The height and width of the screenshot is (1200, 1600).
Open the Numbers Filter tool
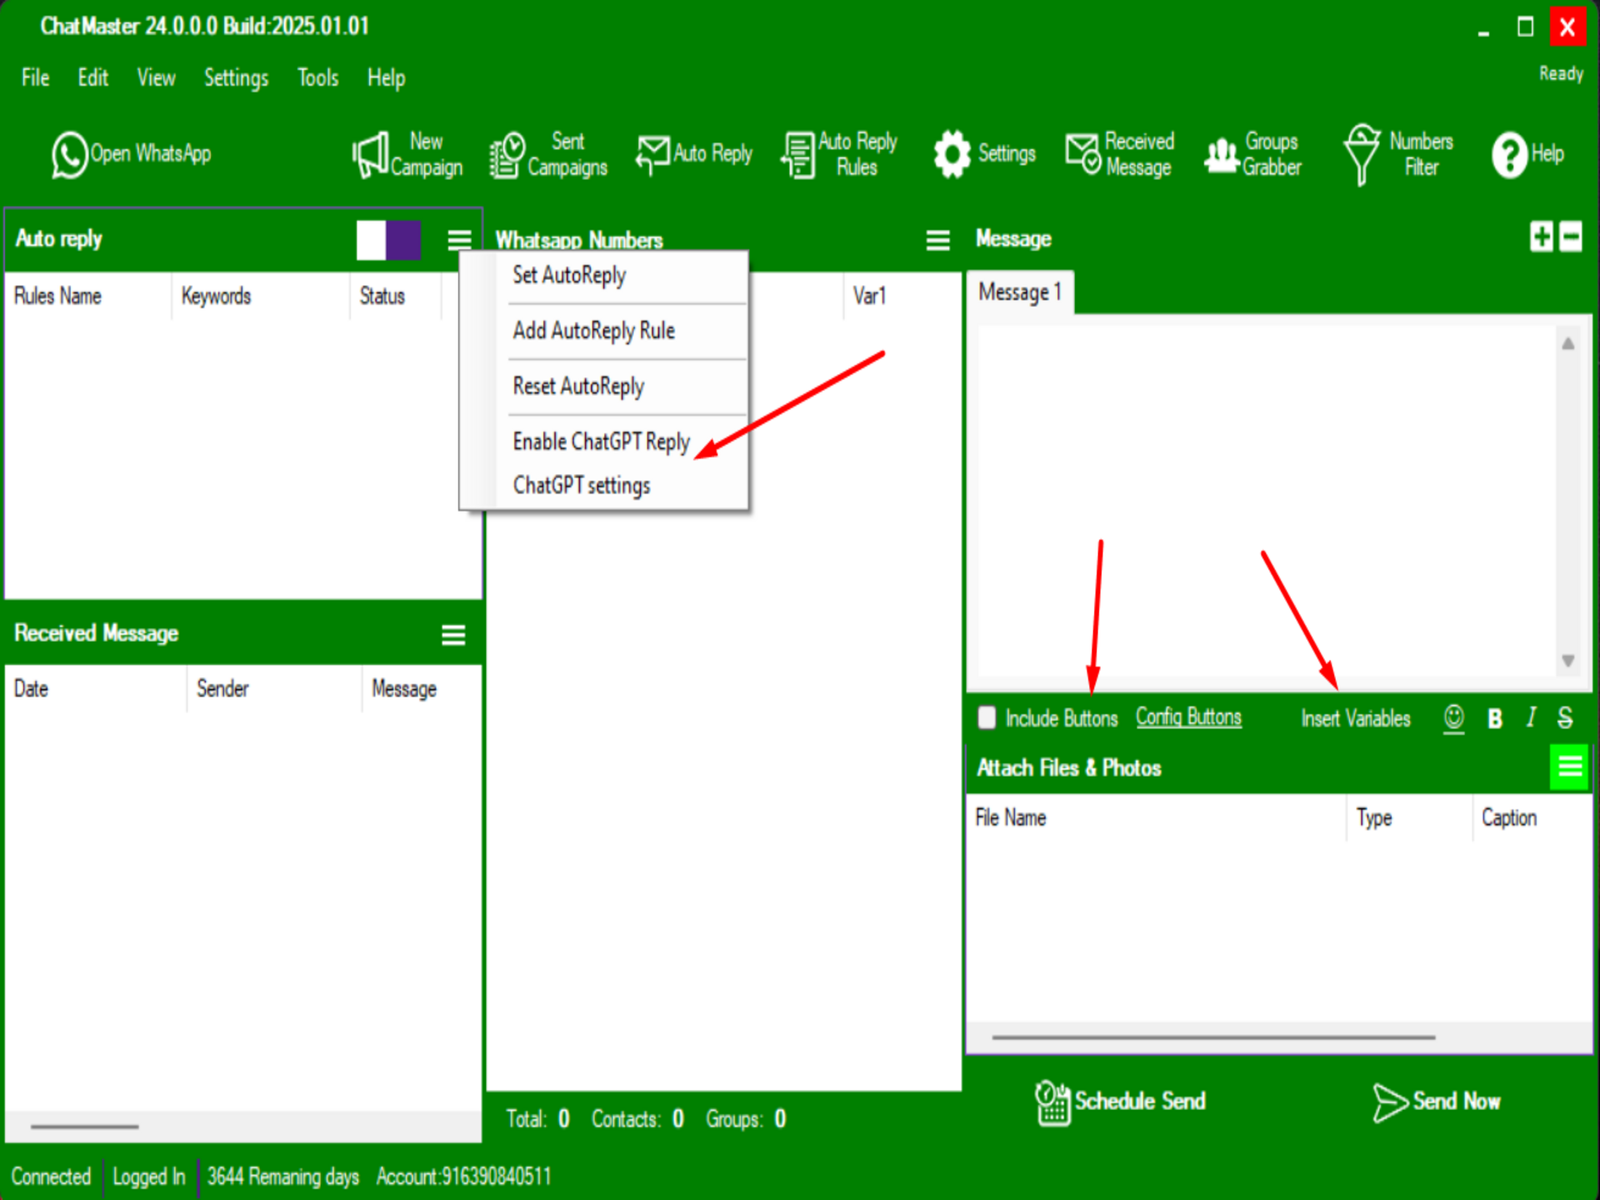tap(1398, 154)
